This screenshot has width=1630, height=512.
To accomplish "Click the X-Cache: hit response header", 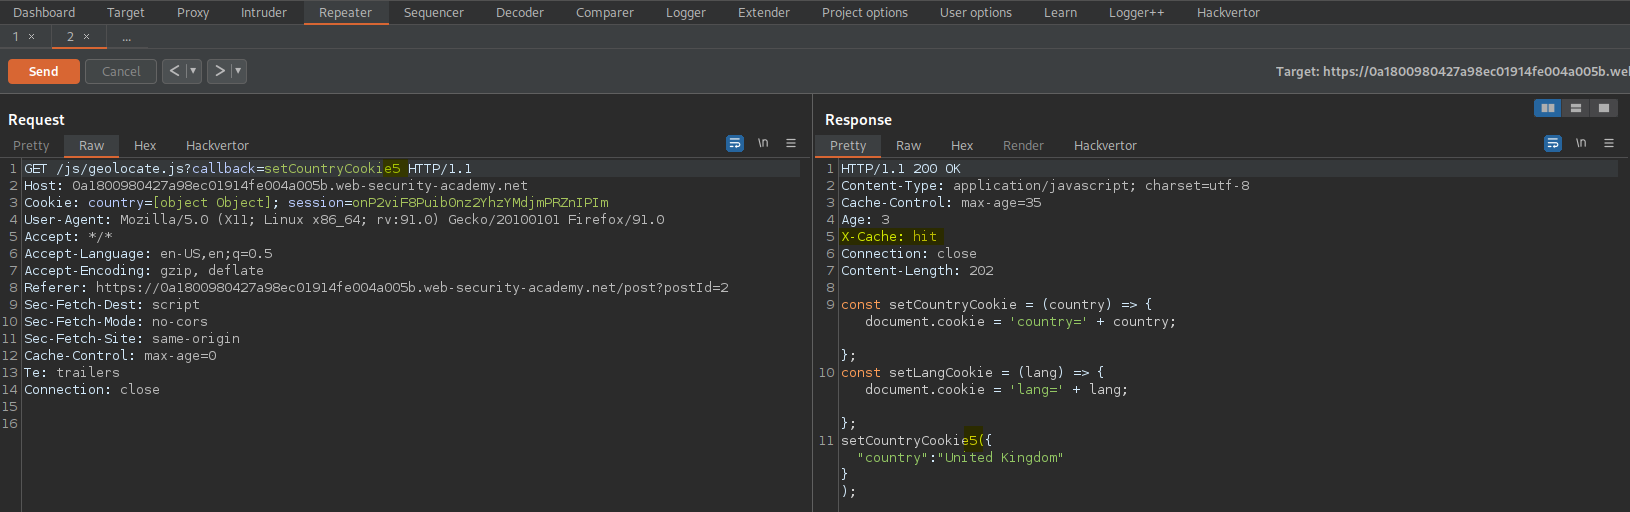I will [x=889, y=237].
